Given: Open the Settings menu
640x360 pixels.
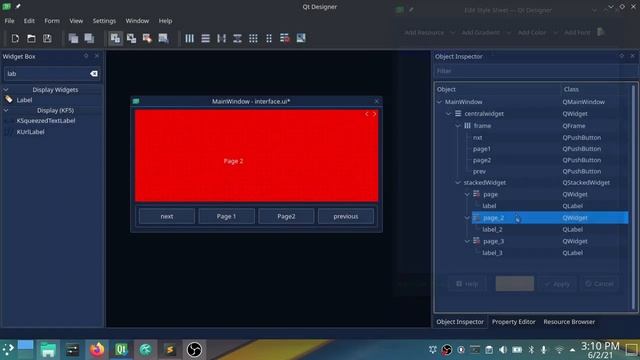Looking at the screenshot, I should click(x=104, y=21).
